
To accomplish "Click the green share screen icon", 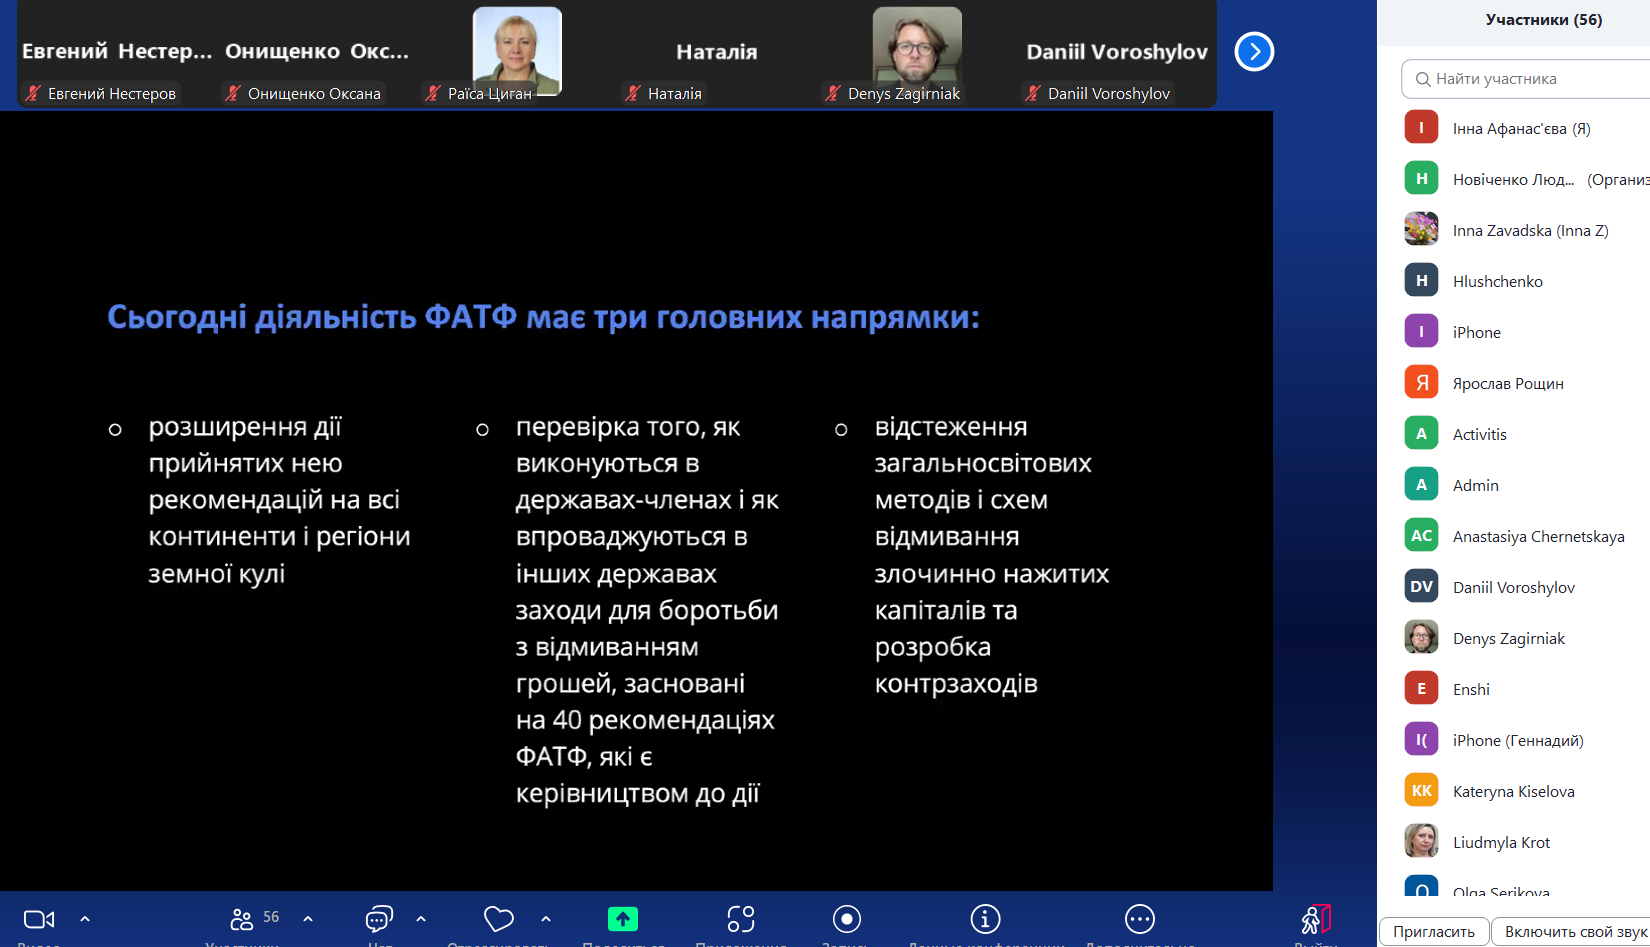I will [622, 919].
